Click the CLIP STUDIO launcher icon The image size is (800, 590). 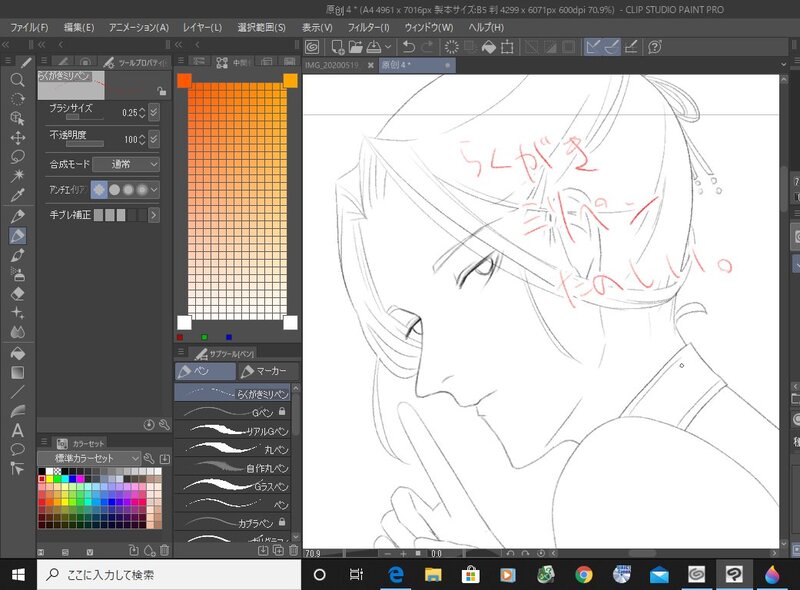312,47
